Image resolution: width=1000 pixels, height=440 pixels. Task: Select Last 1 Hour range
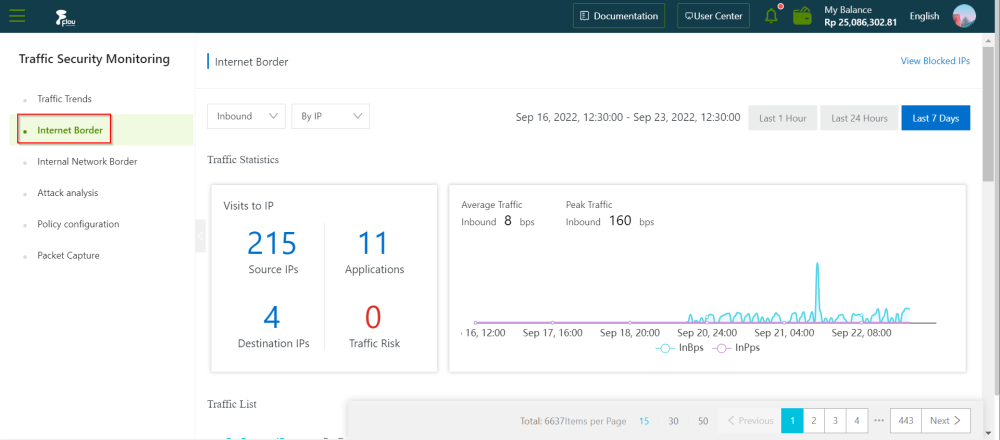pyautogui.click(x=783, y=118)
